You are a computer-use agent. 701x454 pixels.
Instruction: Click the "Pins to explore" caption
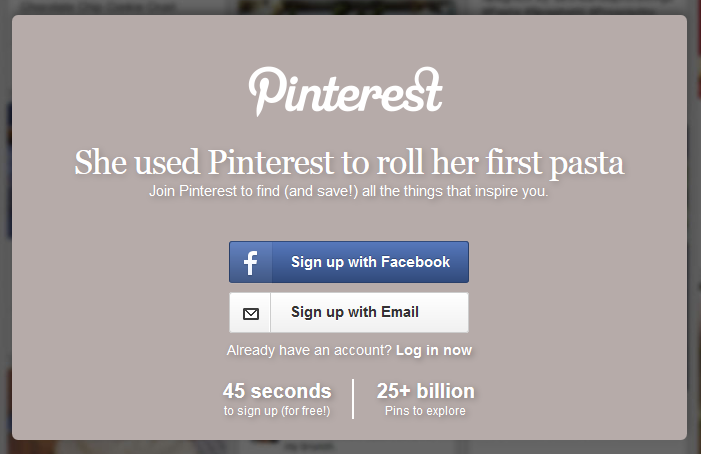pyautogui.click(x=425, y=411)
